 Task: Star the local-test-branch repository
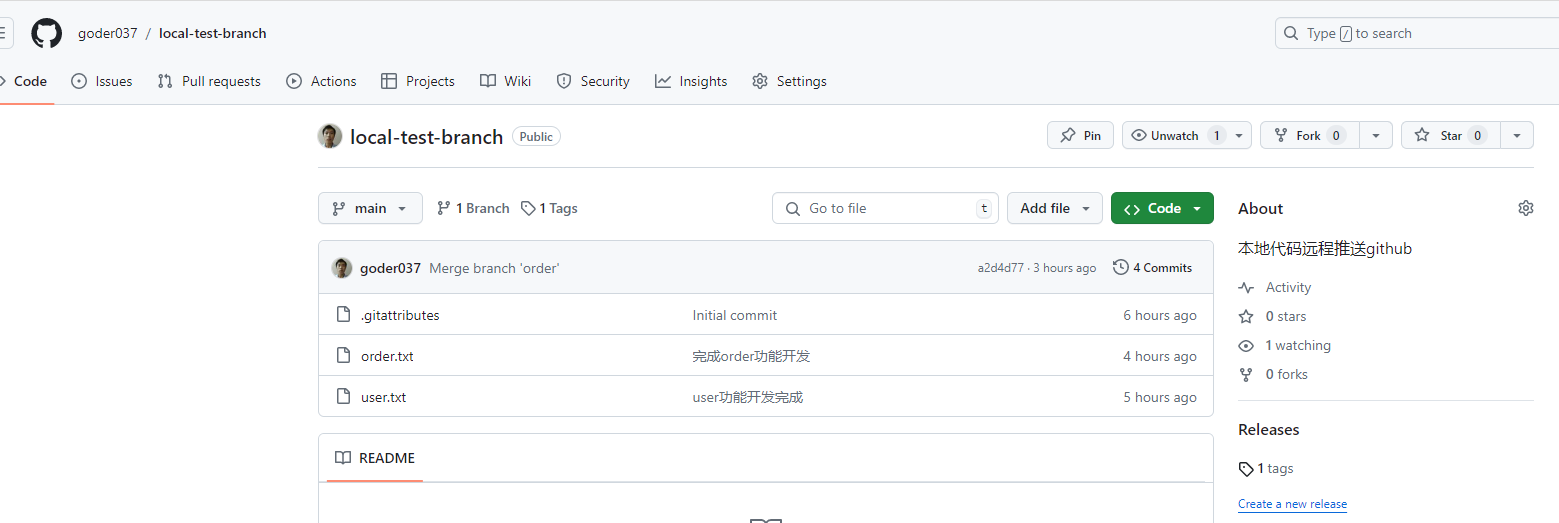point(1451,136)
